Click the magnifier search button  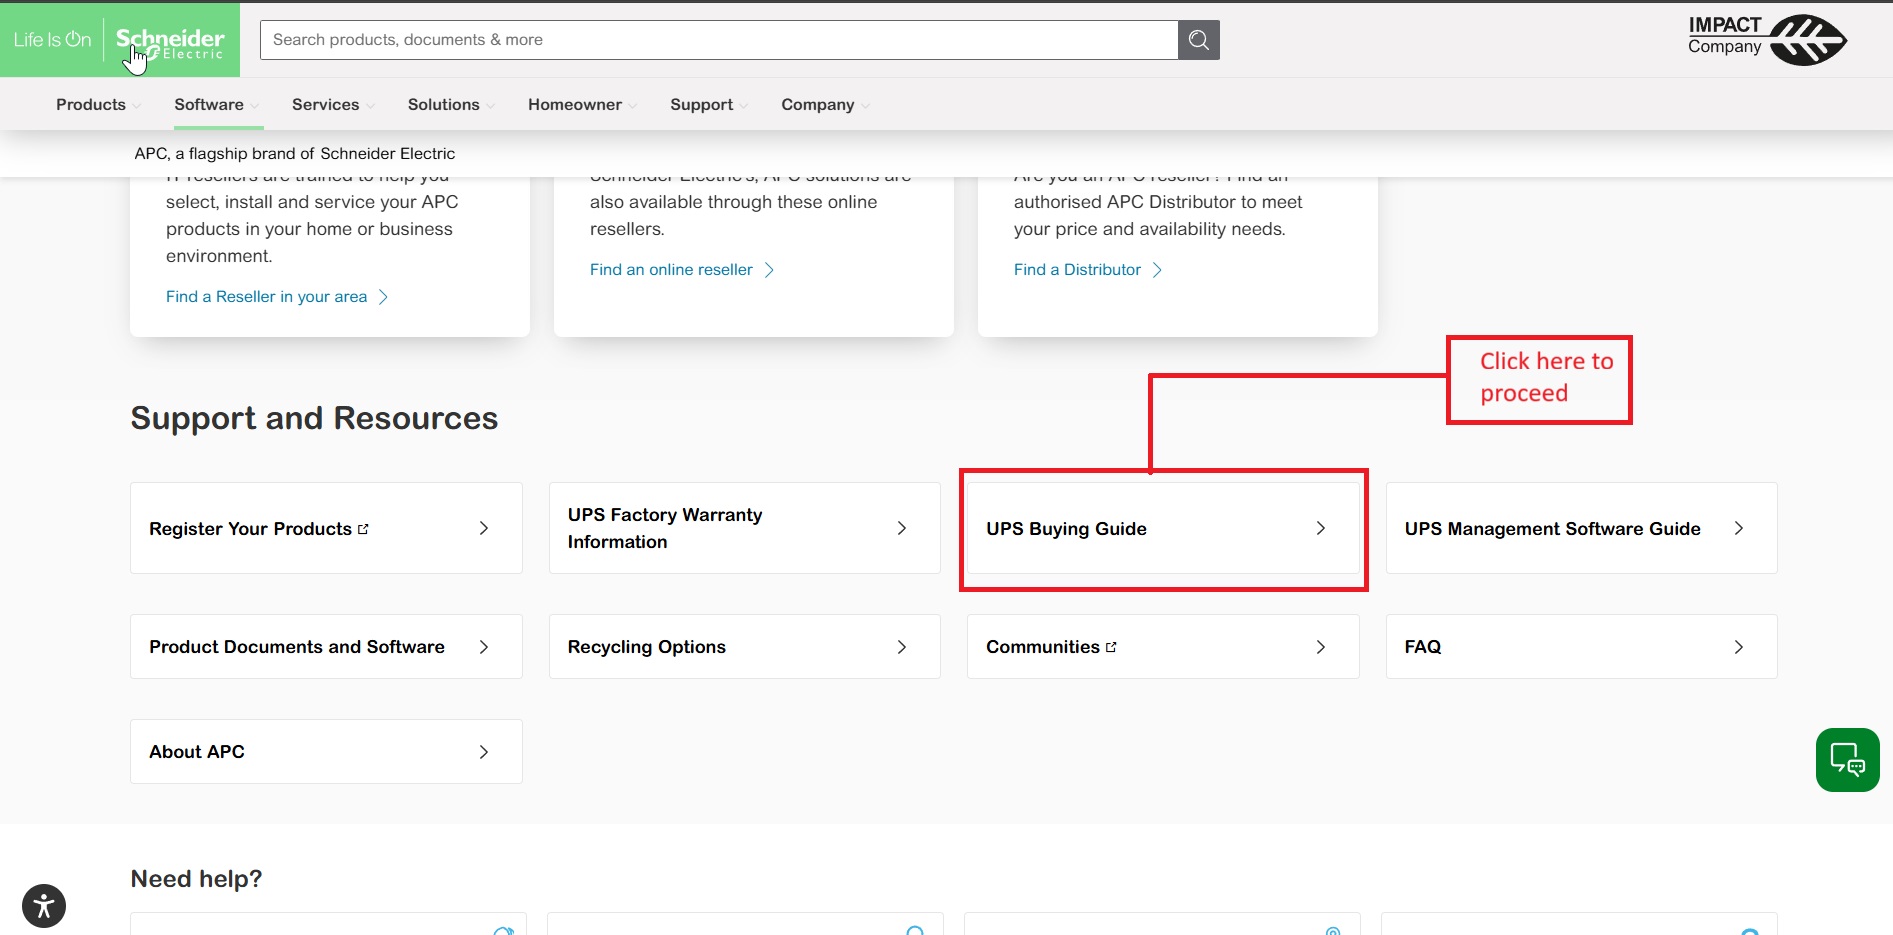click(1199, 40)
